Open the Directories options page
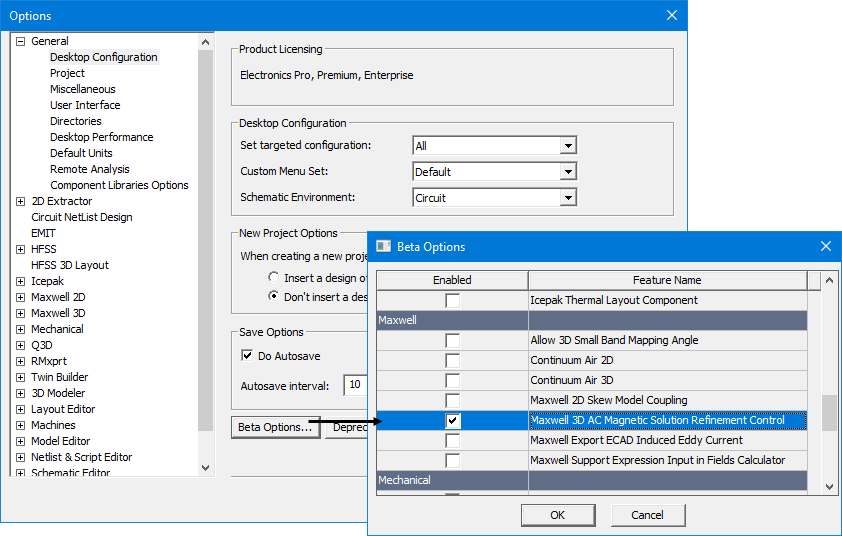 (x=76, y=121)
